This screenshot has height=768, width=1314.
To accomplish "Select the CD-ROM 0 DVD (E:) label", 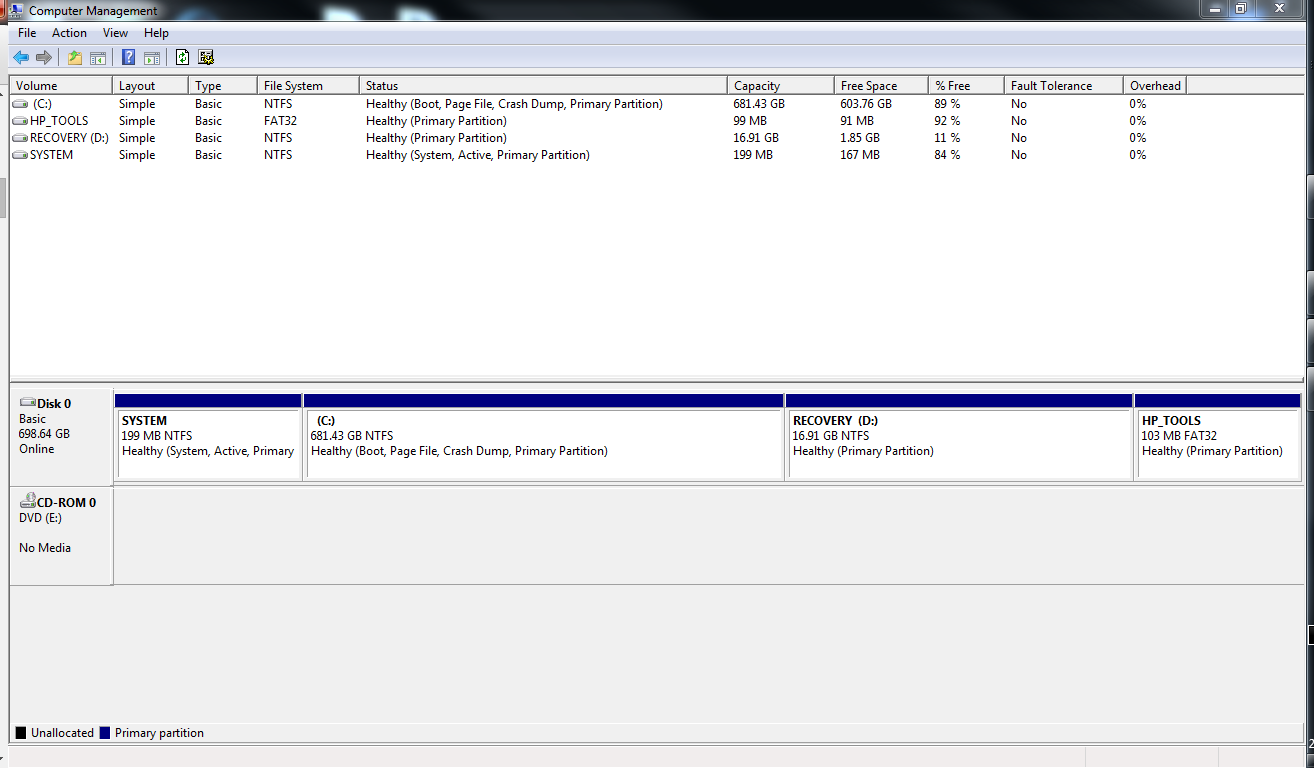I will (61, 536).
